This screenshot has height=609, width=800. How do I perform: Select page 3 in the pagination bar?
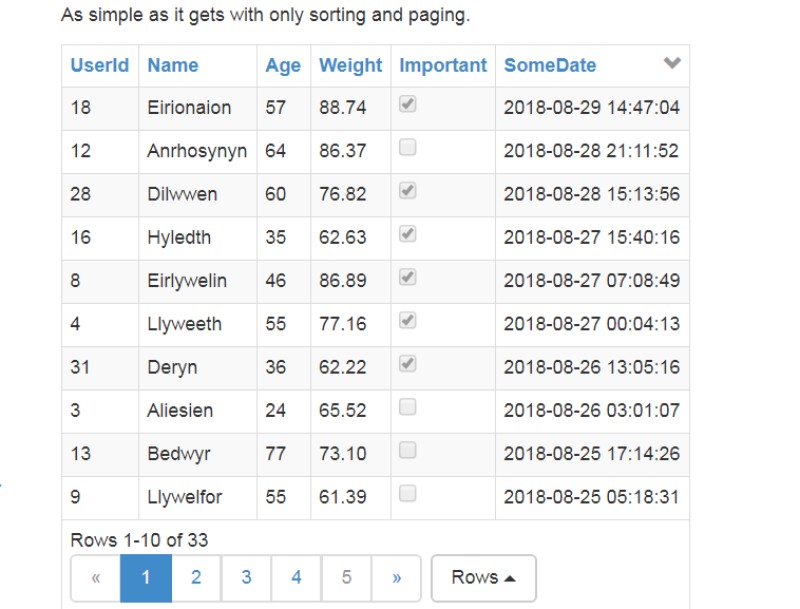245,577
